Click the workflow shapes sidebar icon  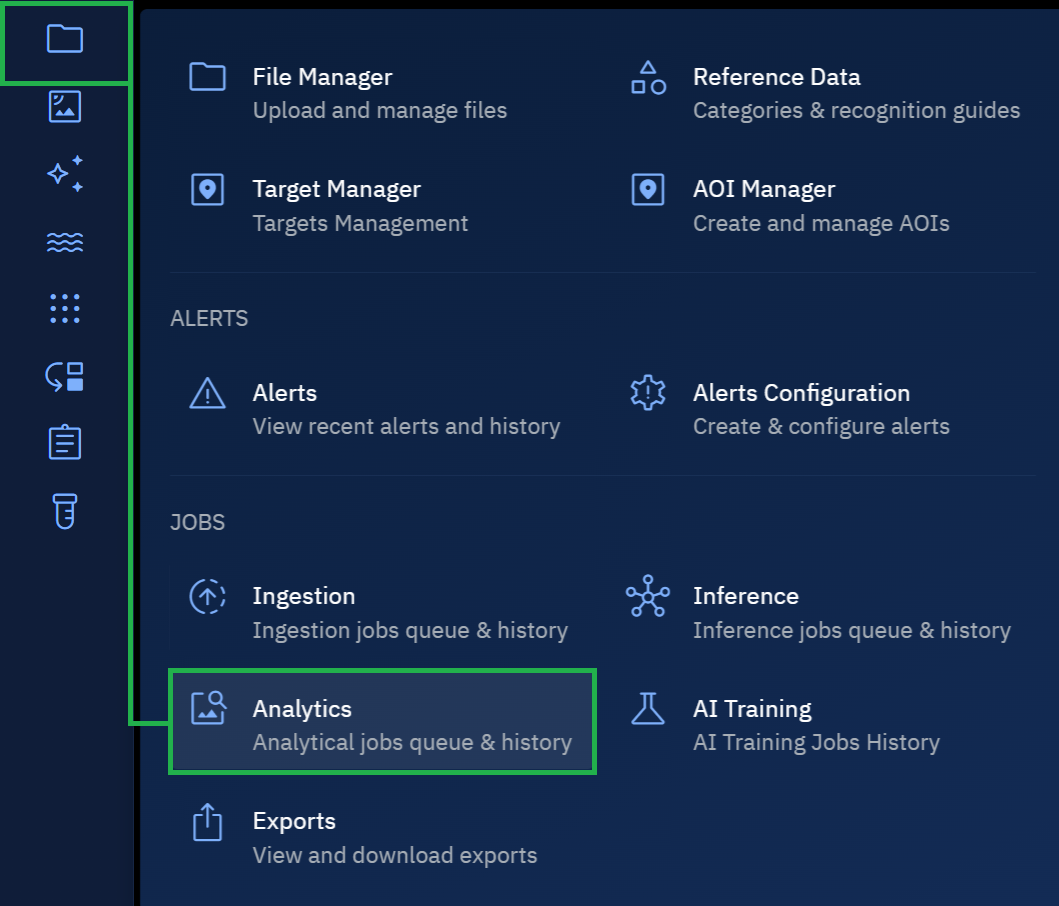(65, 376)
